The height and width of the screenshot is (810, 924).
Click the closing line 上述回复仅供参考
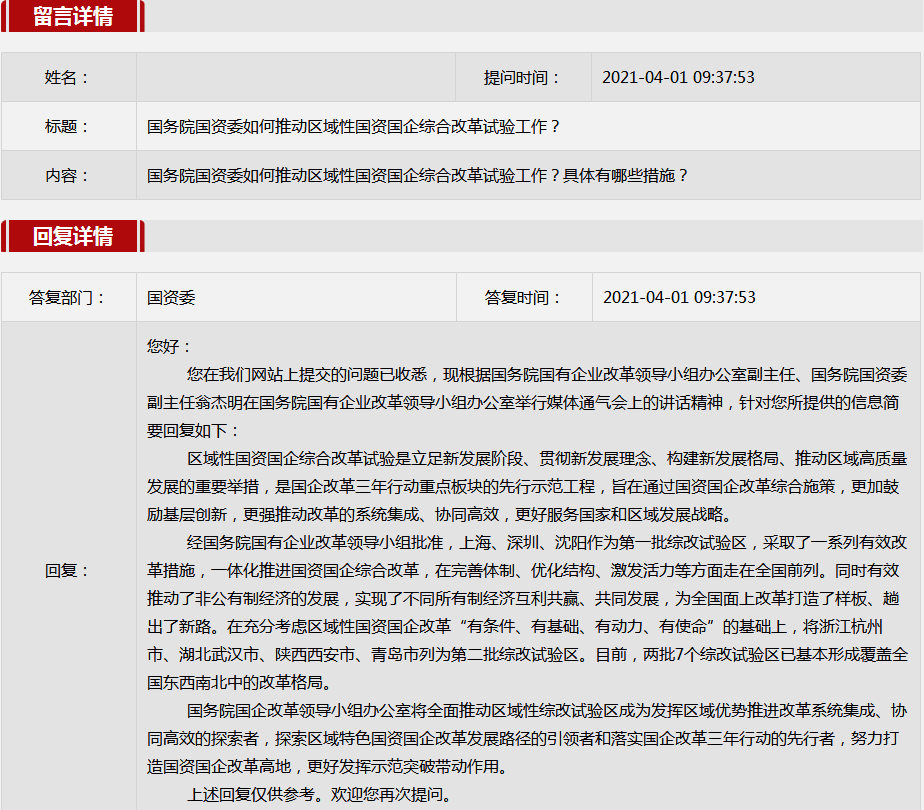click(x=319, y=796)
